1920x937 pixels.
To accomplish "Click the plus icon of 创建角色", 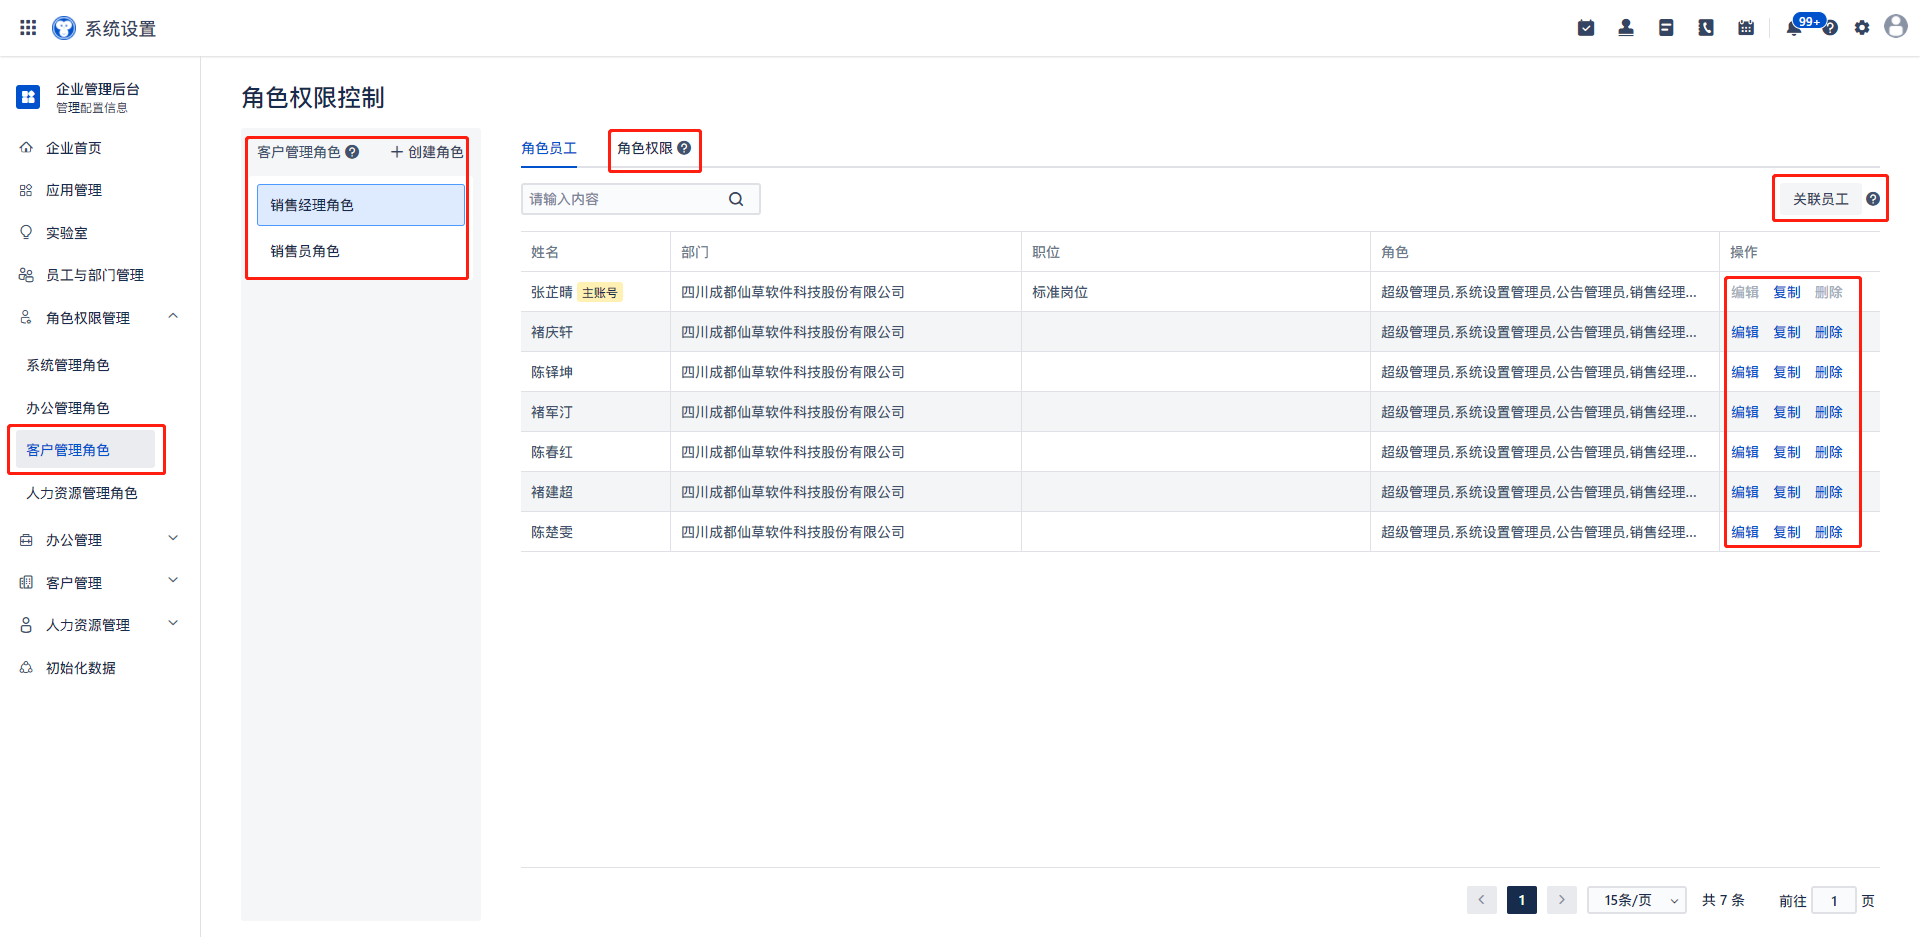I will [397, 152].
